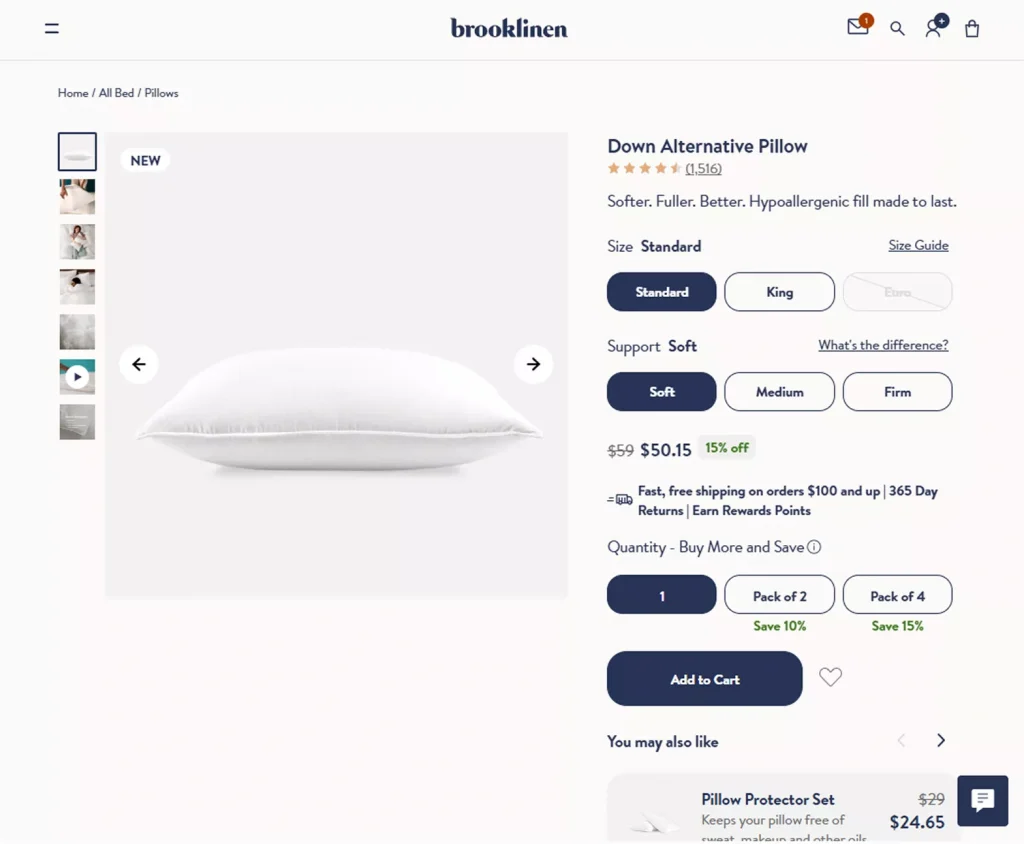Go back using the left image arrow

(x=138, y=364)
